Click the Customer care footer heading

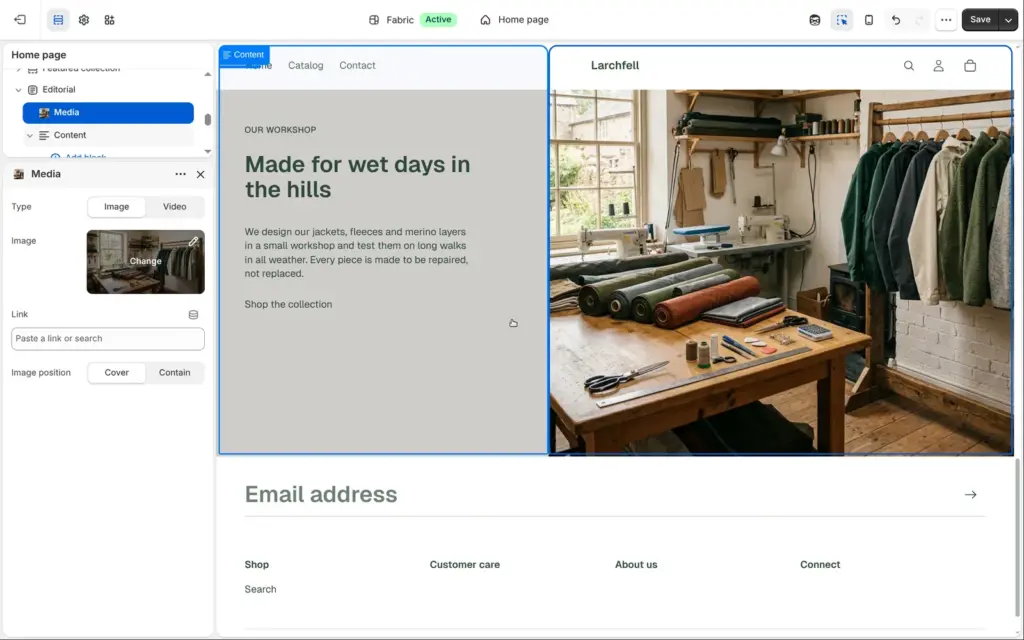[464, 565]
